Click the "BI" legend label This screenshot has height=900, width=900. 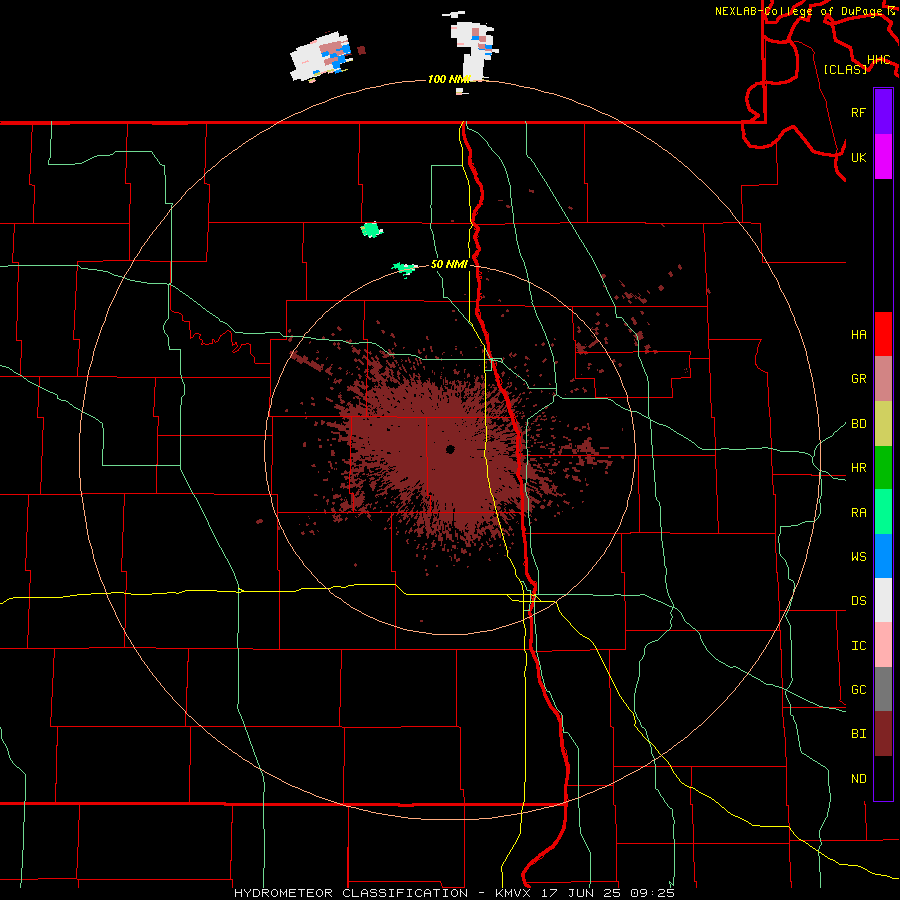(858, 734)
